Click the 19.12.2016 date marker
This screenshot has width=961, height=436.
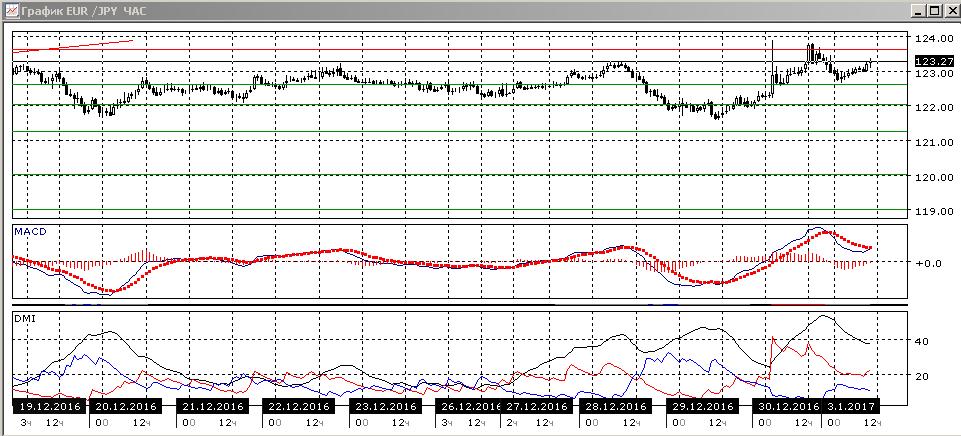coord(50,406)
